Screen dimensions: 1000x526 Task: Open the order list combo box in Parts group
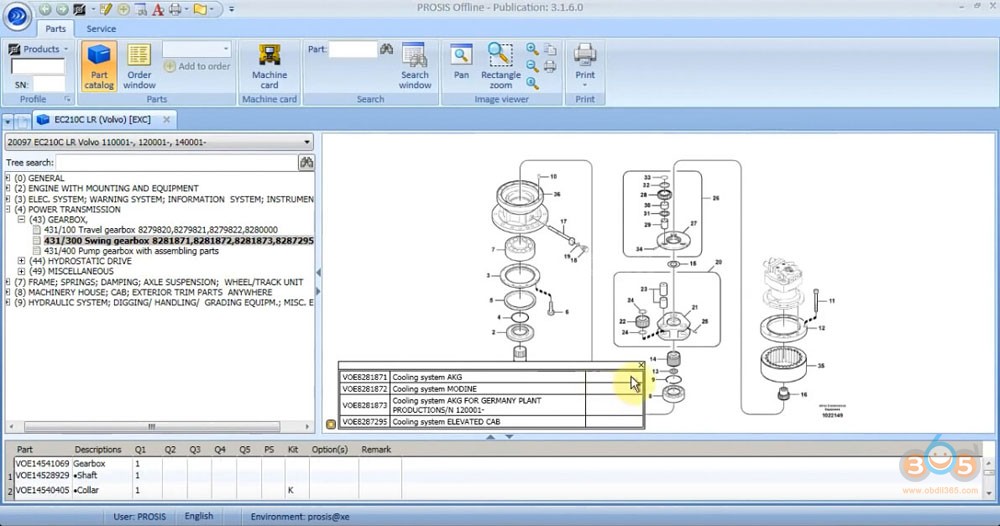[x=196, y=49]
